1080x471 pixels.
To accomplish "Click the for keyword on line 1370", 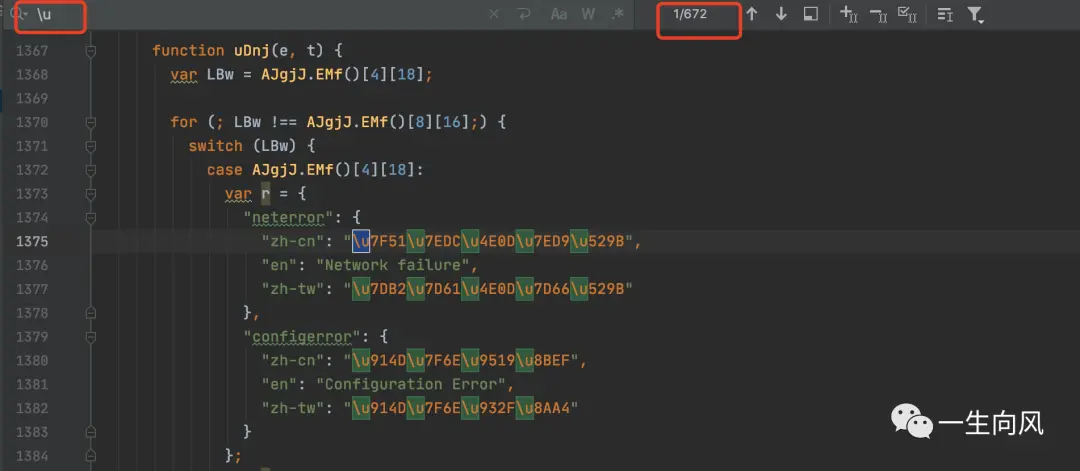I will (184, 123).
